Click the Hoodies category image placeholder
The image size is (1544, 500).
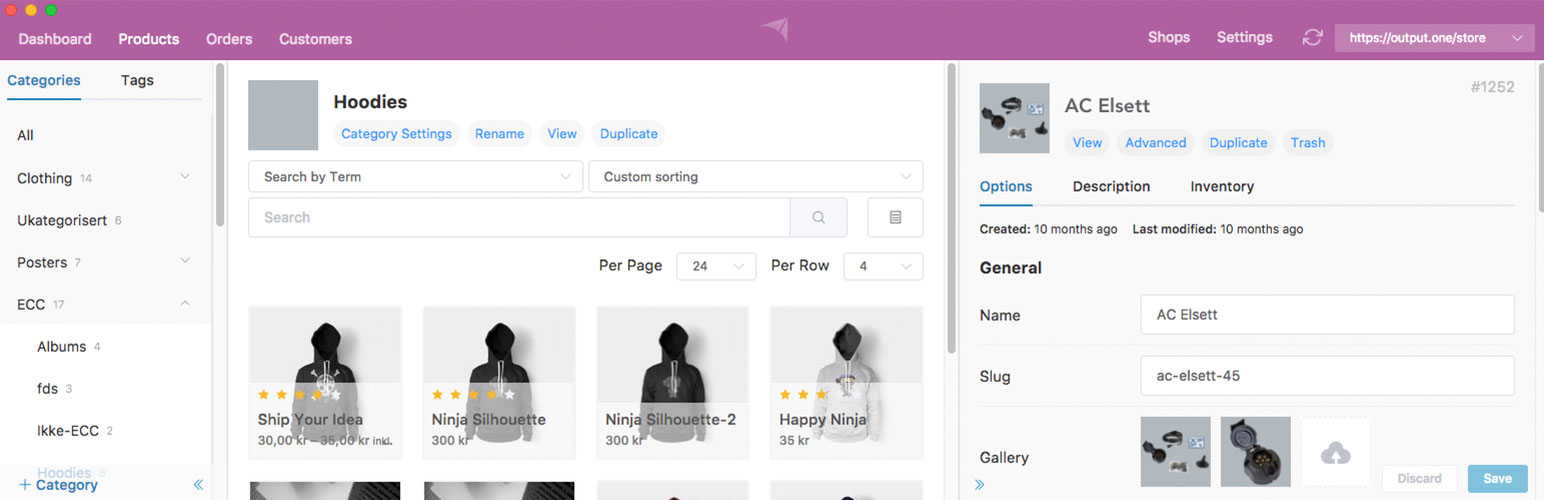point(283,115)
